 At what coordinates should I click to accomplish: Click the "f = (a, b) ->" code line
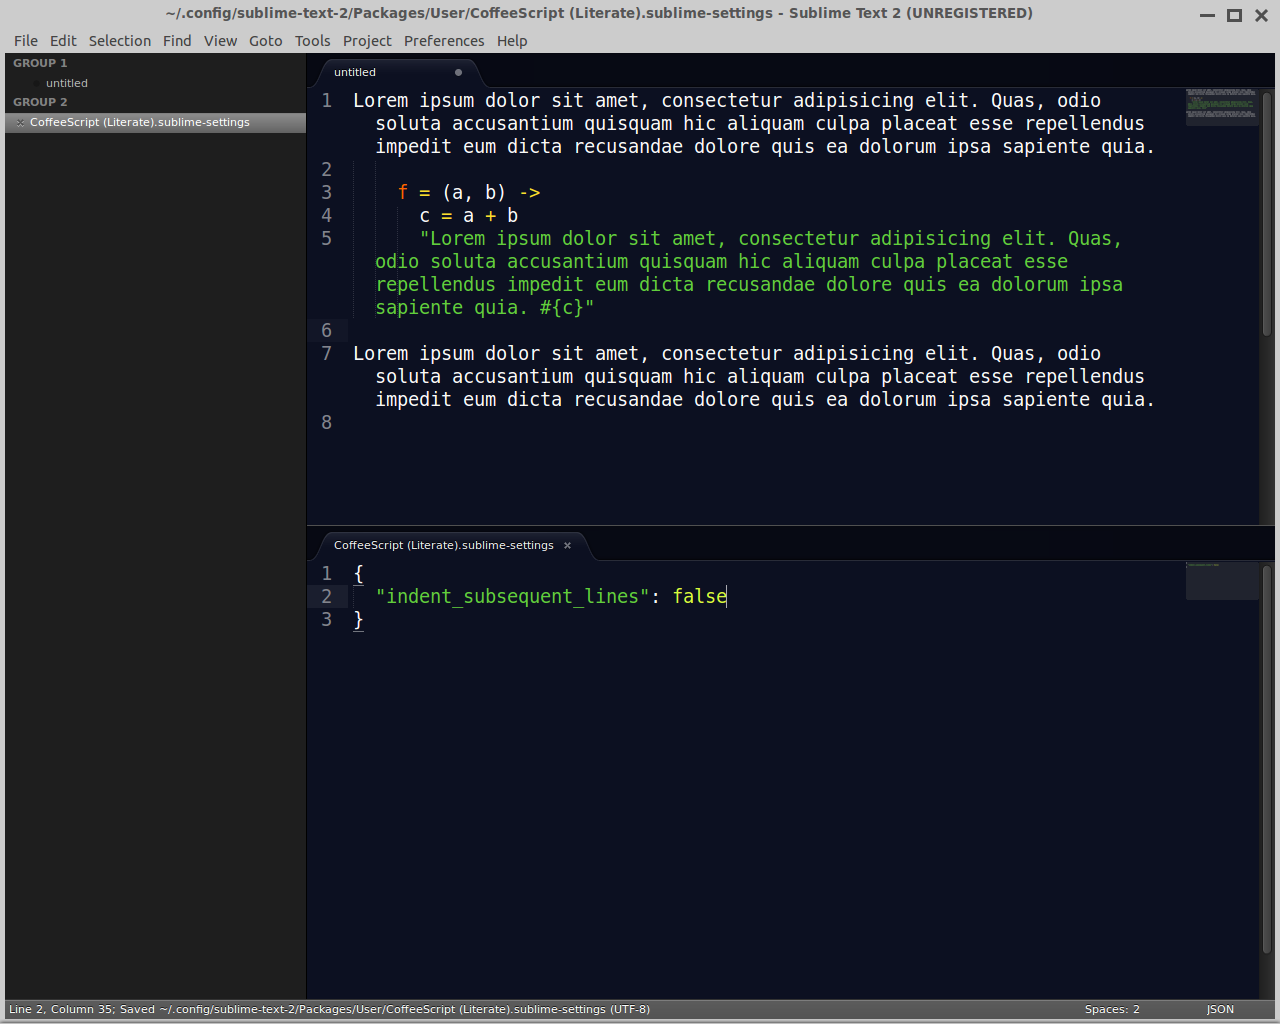click(x=469, y=193)
